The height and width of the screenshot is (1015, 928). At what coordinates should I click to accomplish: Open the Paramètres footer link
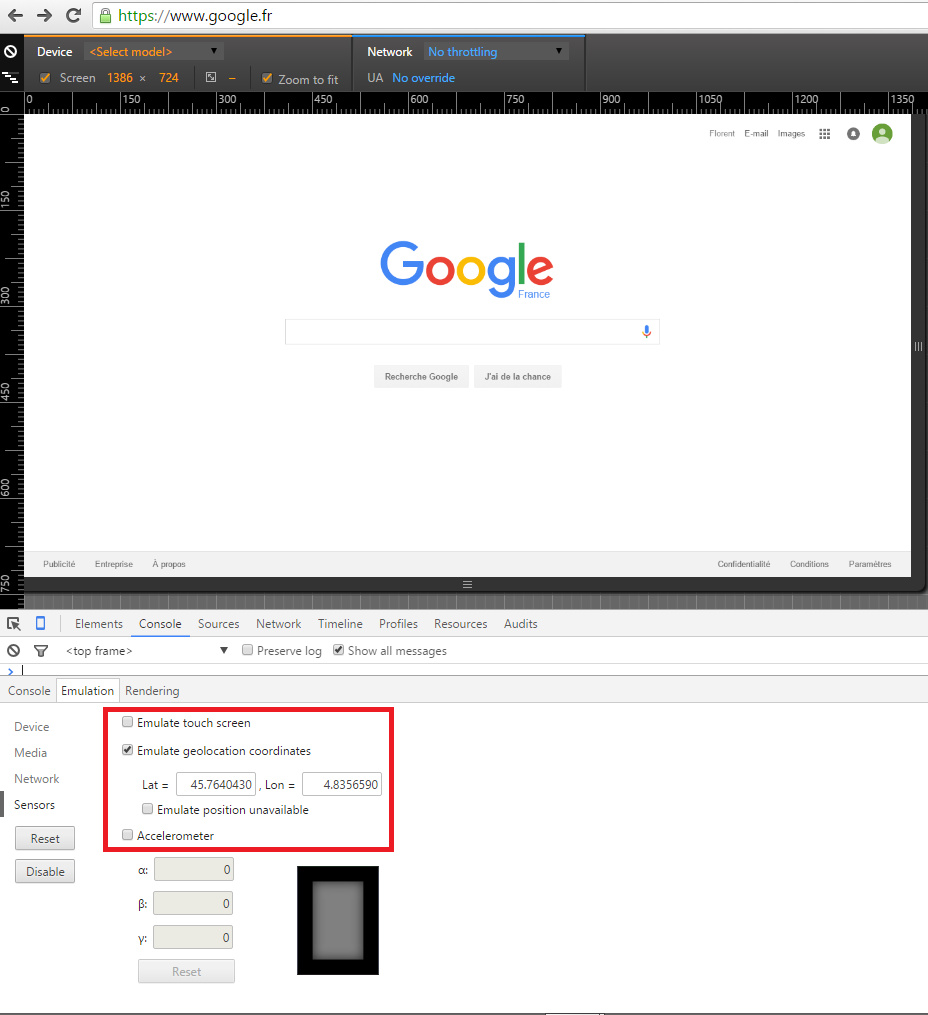coord(870,564)
